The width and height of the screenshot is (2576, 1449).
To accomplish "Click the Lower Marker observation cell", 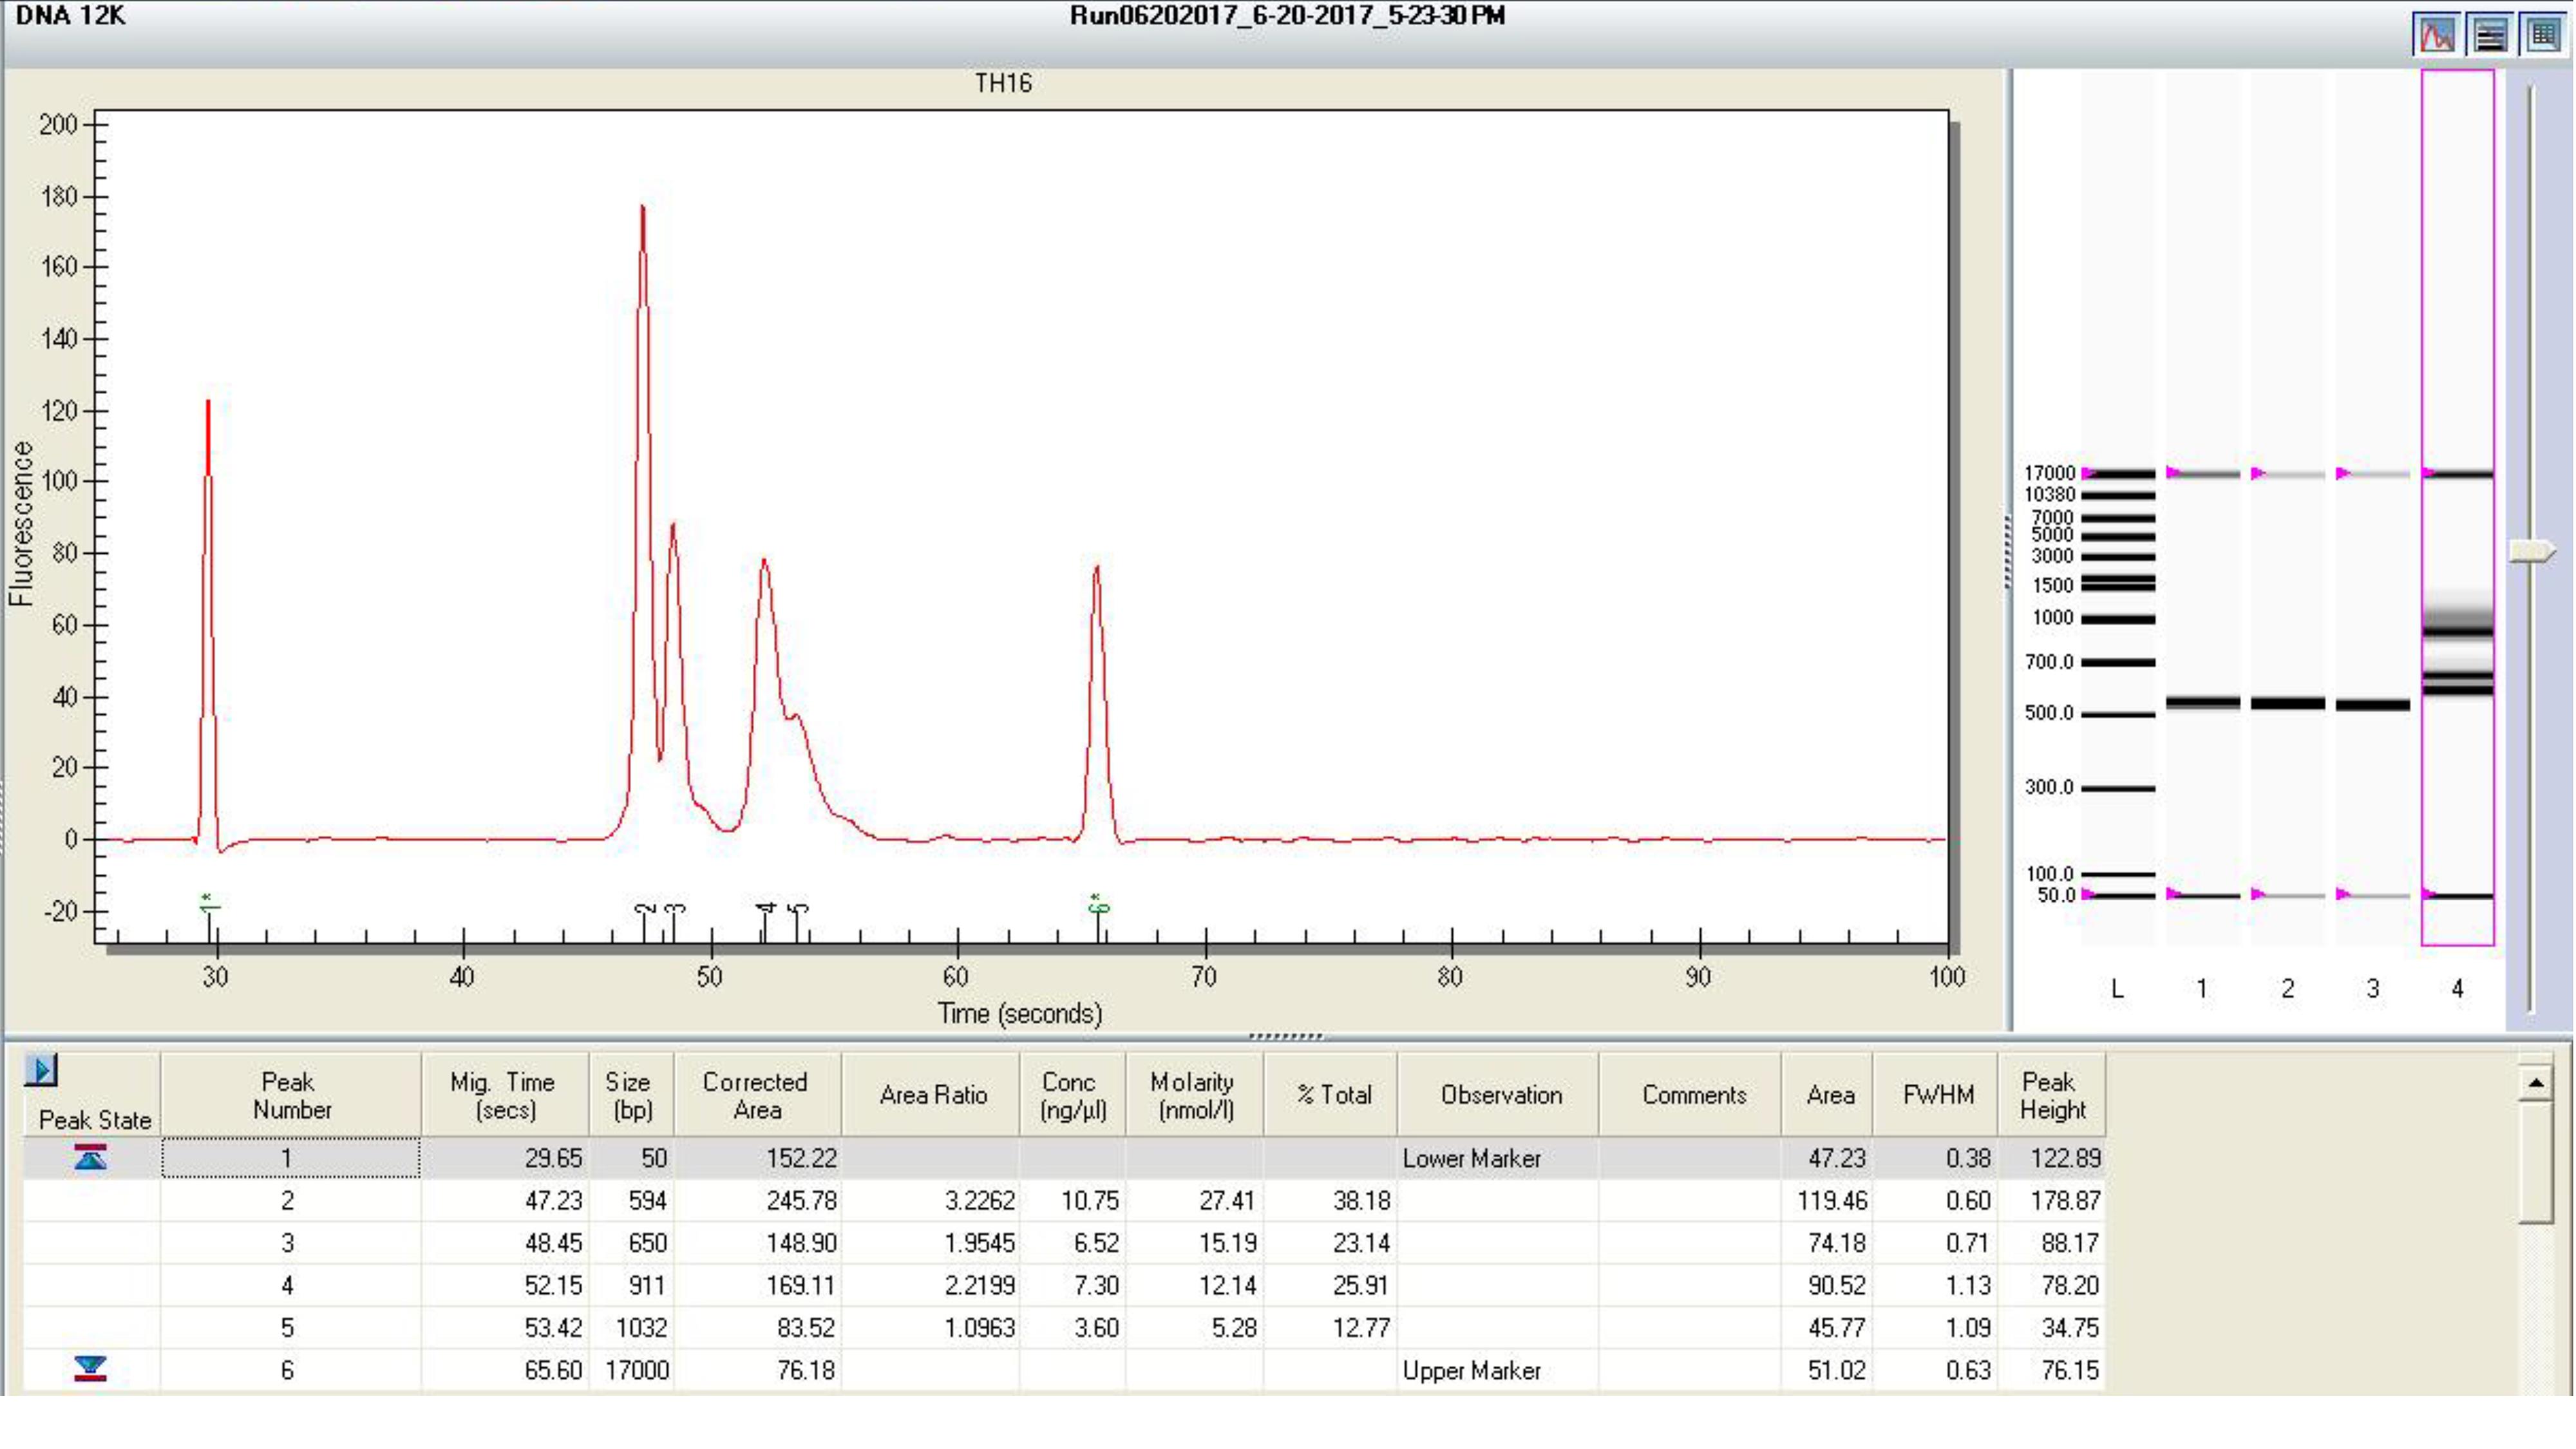I will tap(1499, 1158).
